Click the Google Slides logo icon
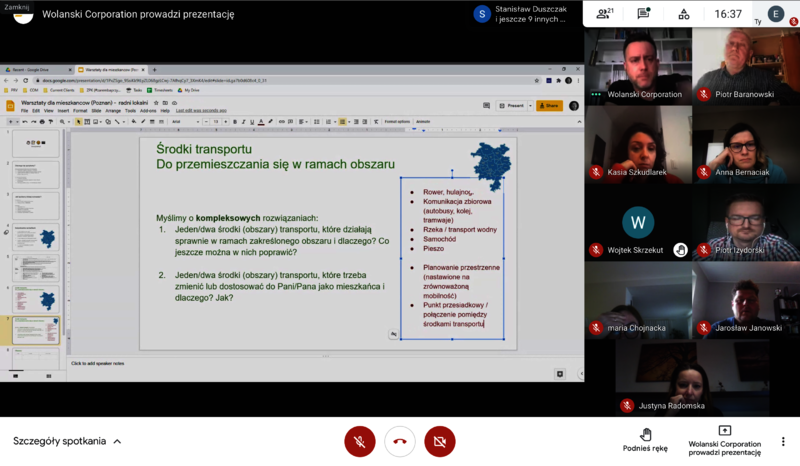The height and width of the screenshot is (466, 800). 10,106
